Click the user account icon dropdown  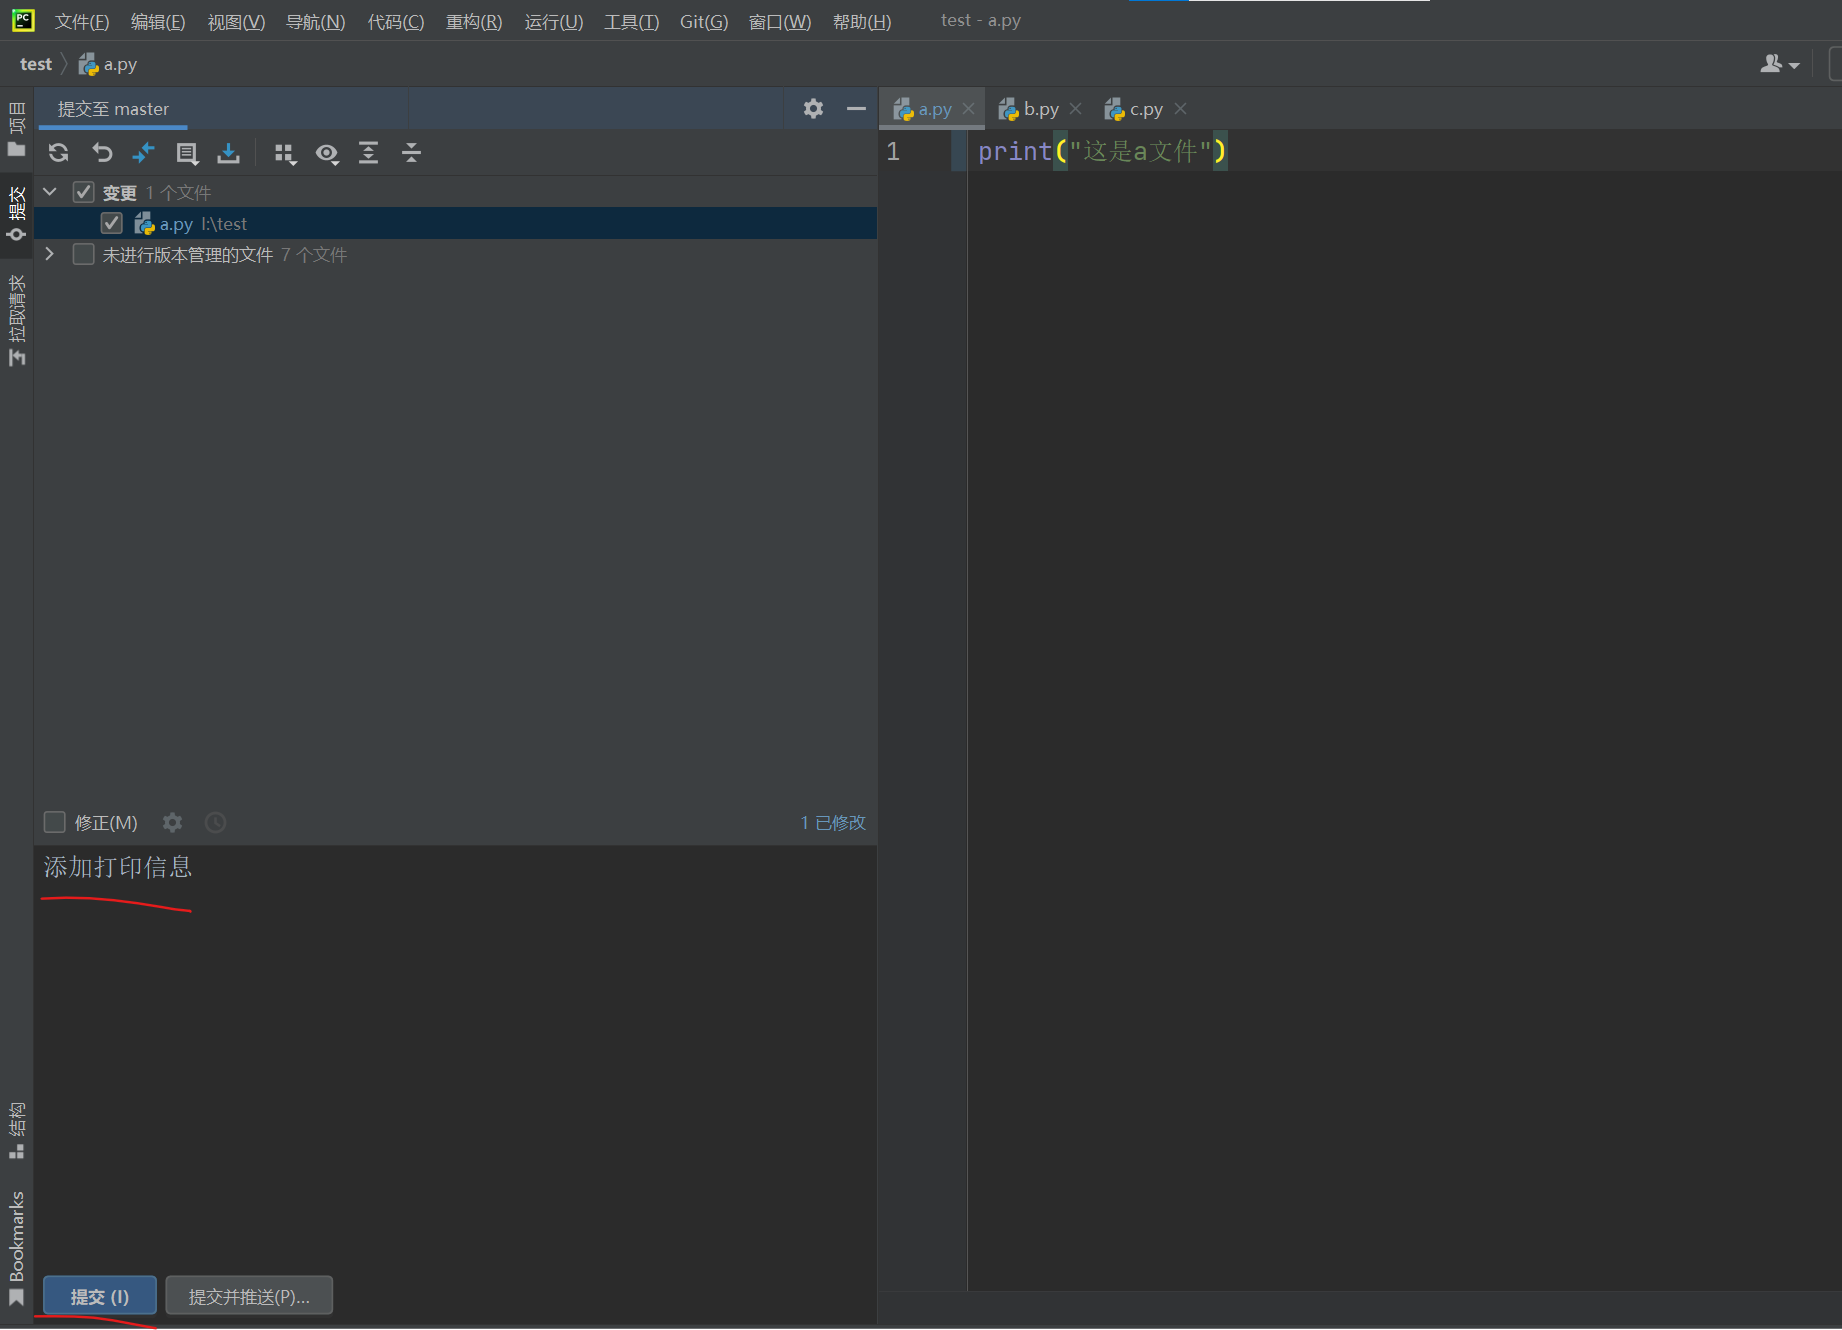click(1780, 64)
